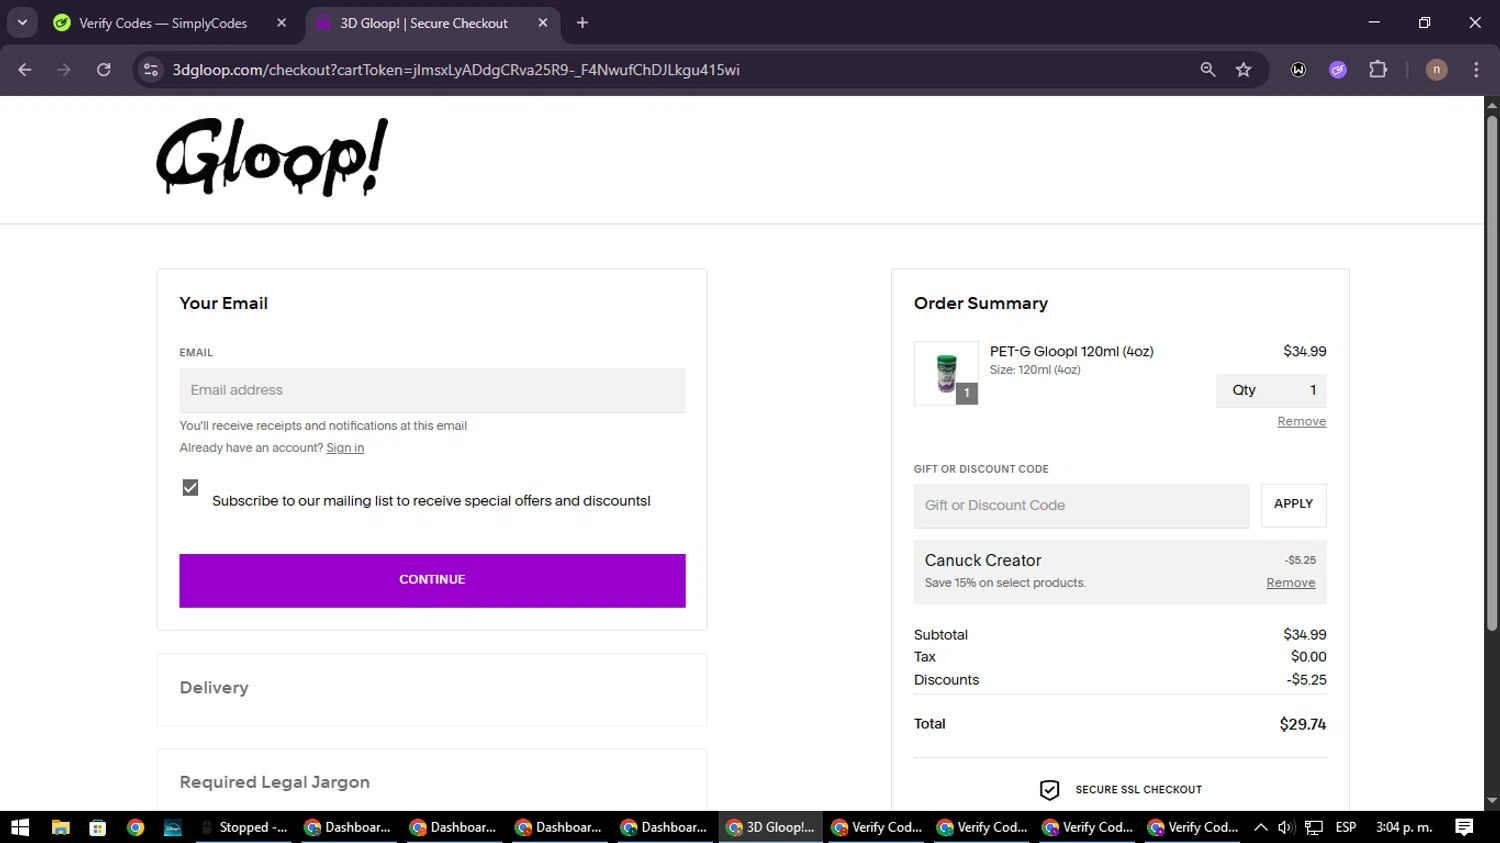Image resolution: width=1500 pixels, height=843 pixels.
Task: Open the Chrome profile avatar
Action: coord(1436,70)
